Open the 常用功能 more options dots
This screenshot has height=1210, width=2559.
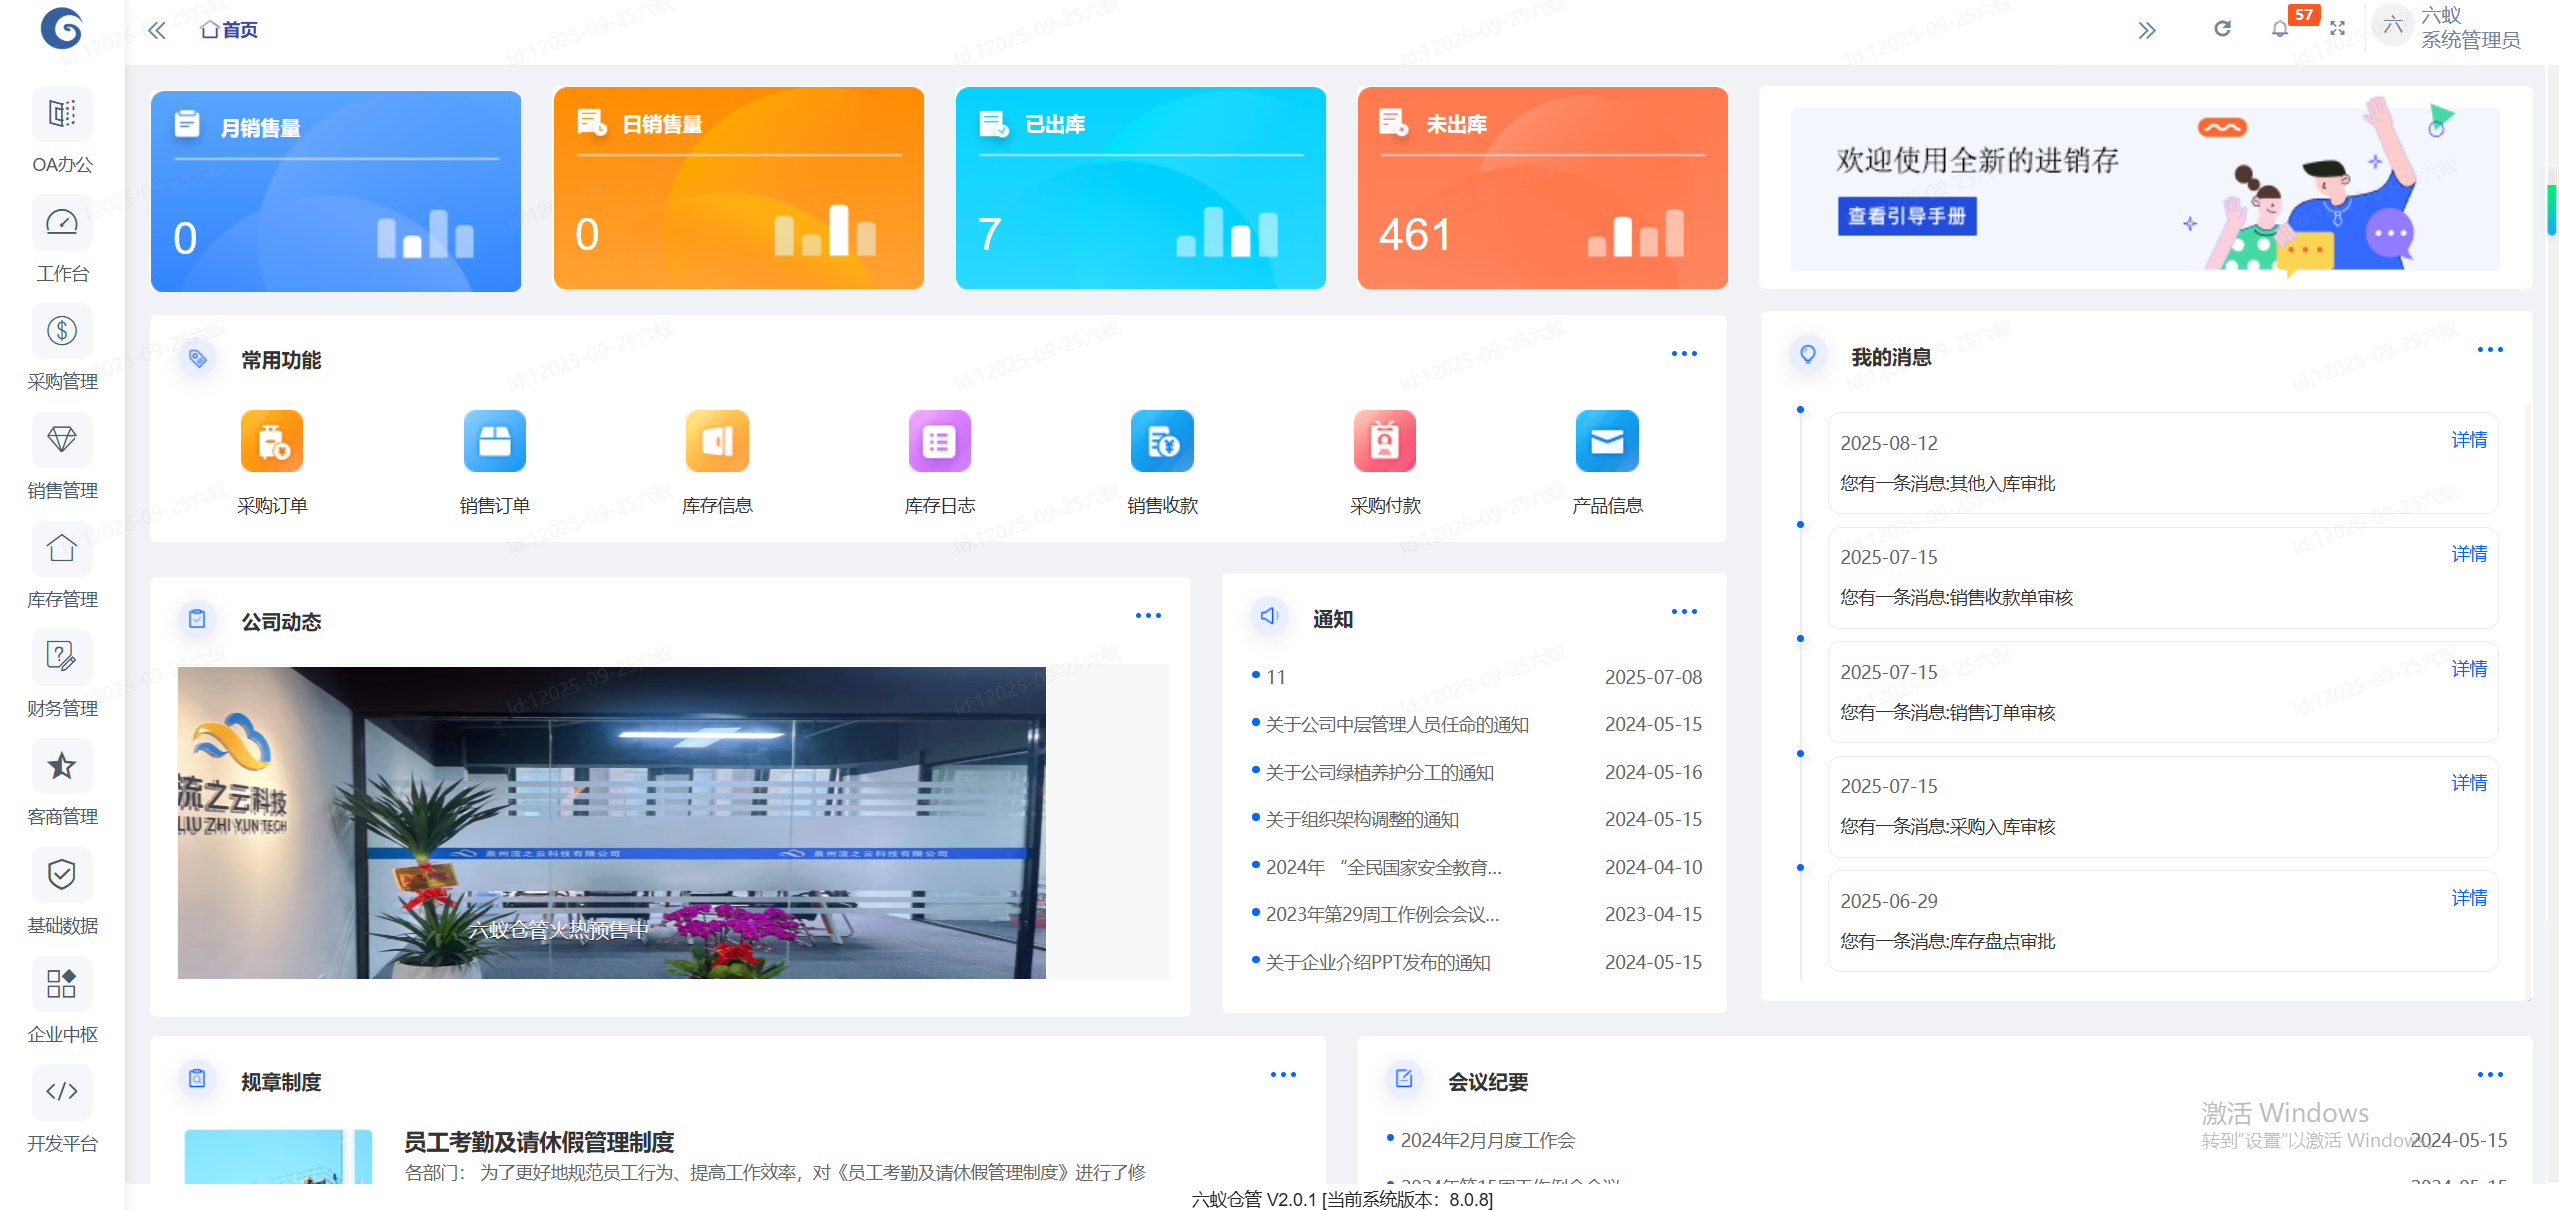(x=1684, y=353)
